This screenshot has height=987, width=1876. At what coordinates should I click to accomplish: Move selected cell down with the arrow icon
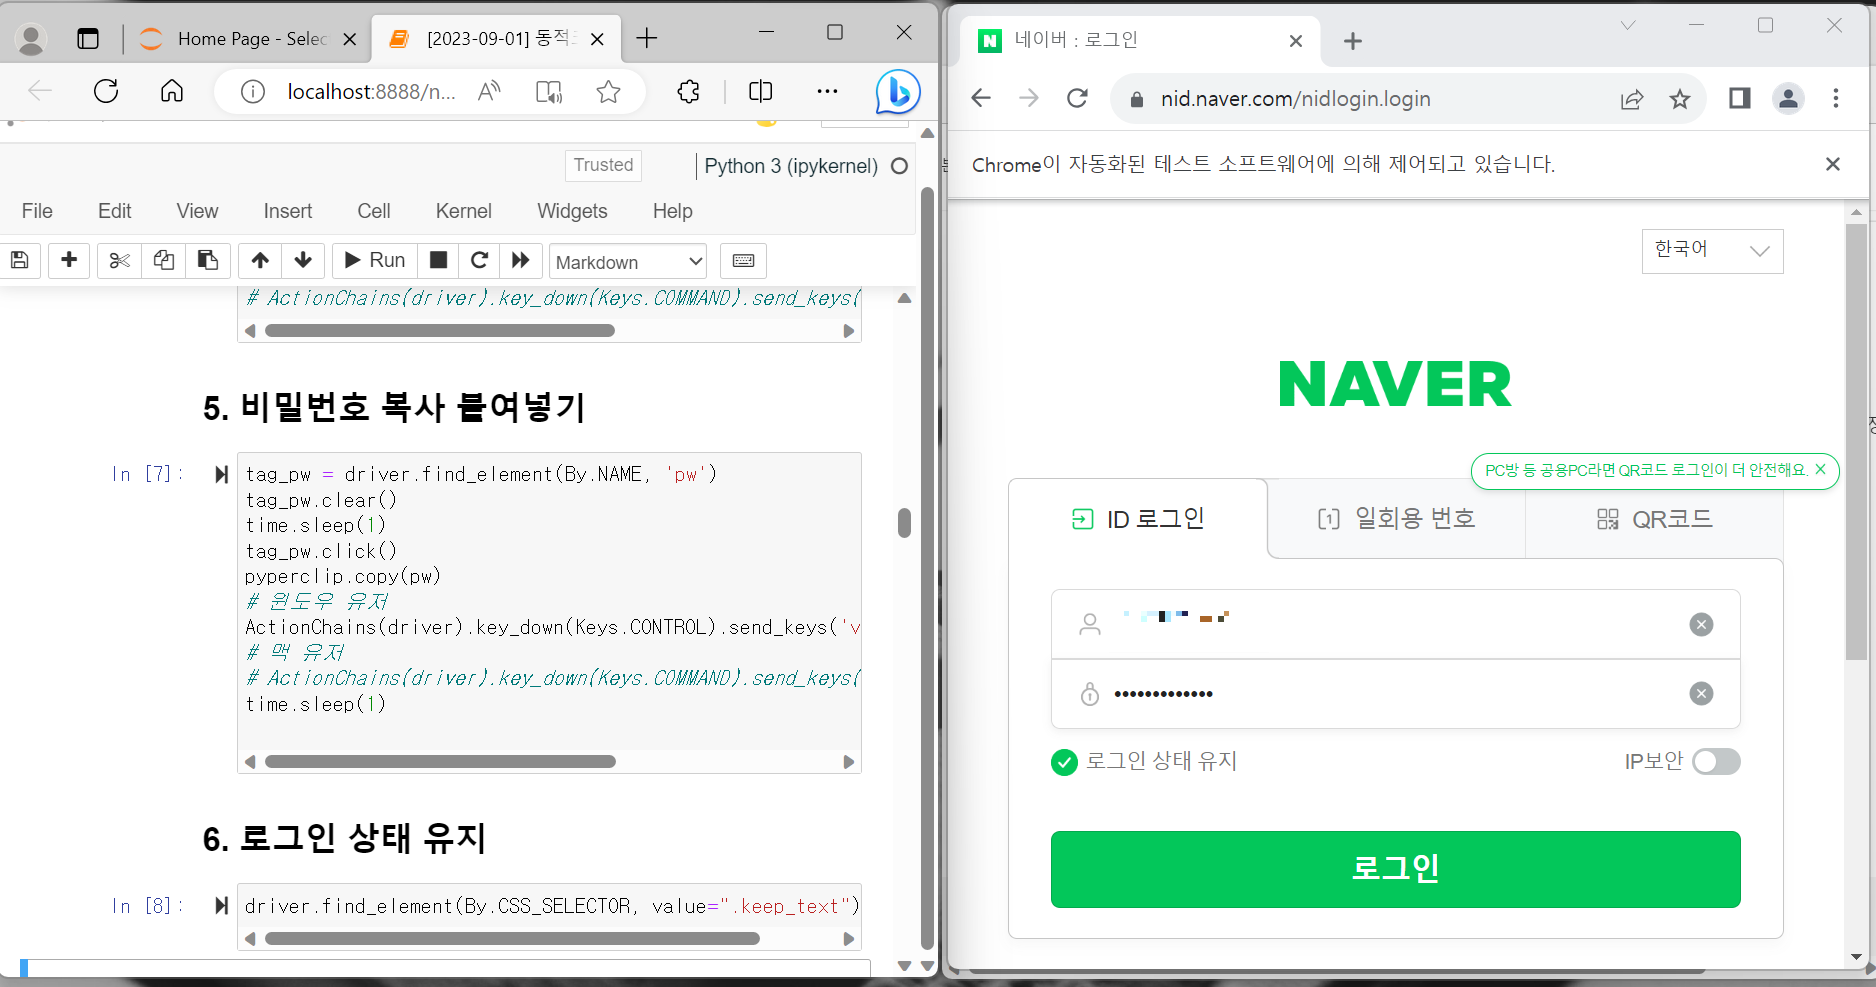[303, 261]
